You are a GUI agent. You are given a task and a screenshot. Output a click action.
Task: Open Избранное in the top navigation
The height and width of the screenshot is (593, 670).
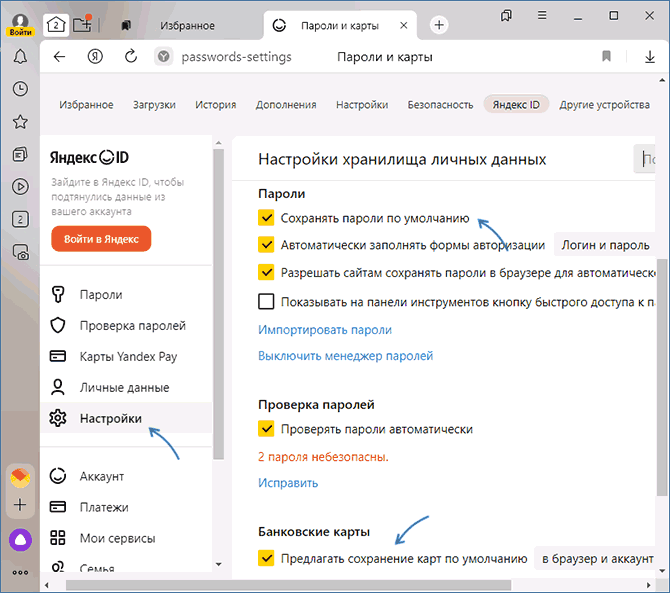(86, 105)
